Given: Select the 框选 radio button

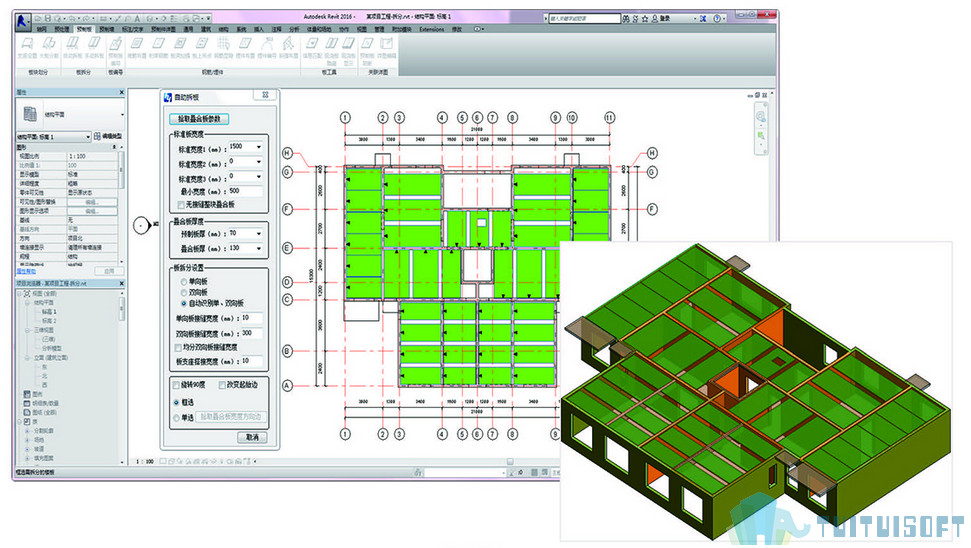Looking at the screenshot, I should click(x=176, y=402).
